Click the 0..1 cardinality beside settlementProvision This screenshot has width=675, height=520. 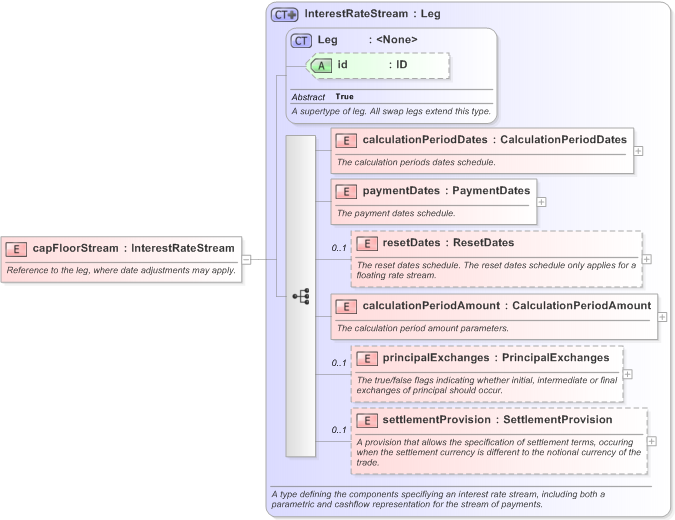click(x=339, y=430)
